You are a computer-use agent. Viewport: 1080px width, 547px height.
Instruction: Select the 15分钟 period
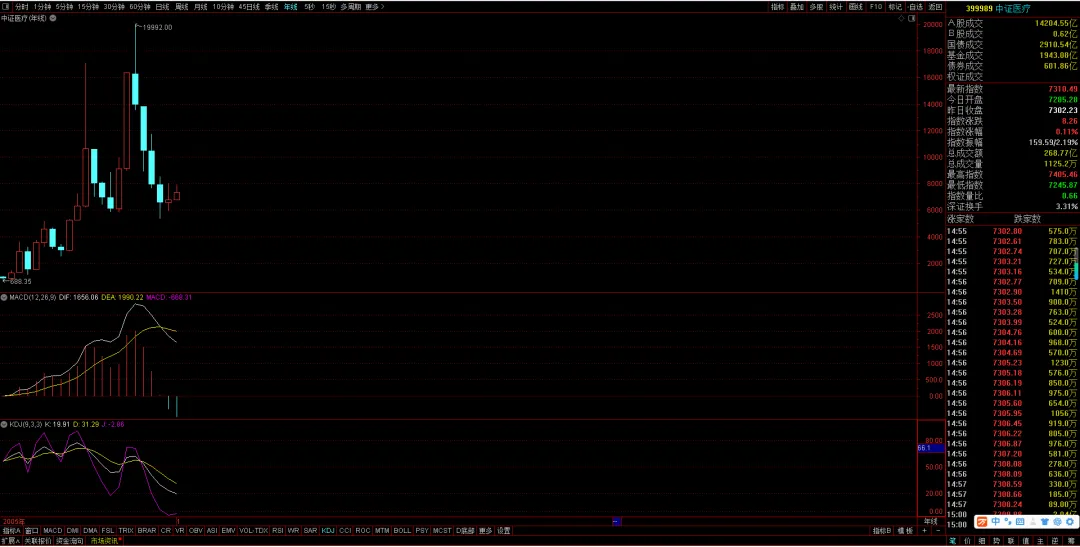(x=88, y=6)
